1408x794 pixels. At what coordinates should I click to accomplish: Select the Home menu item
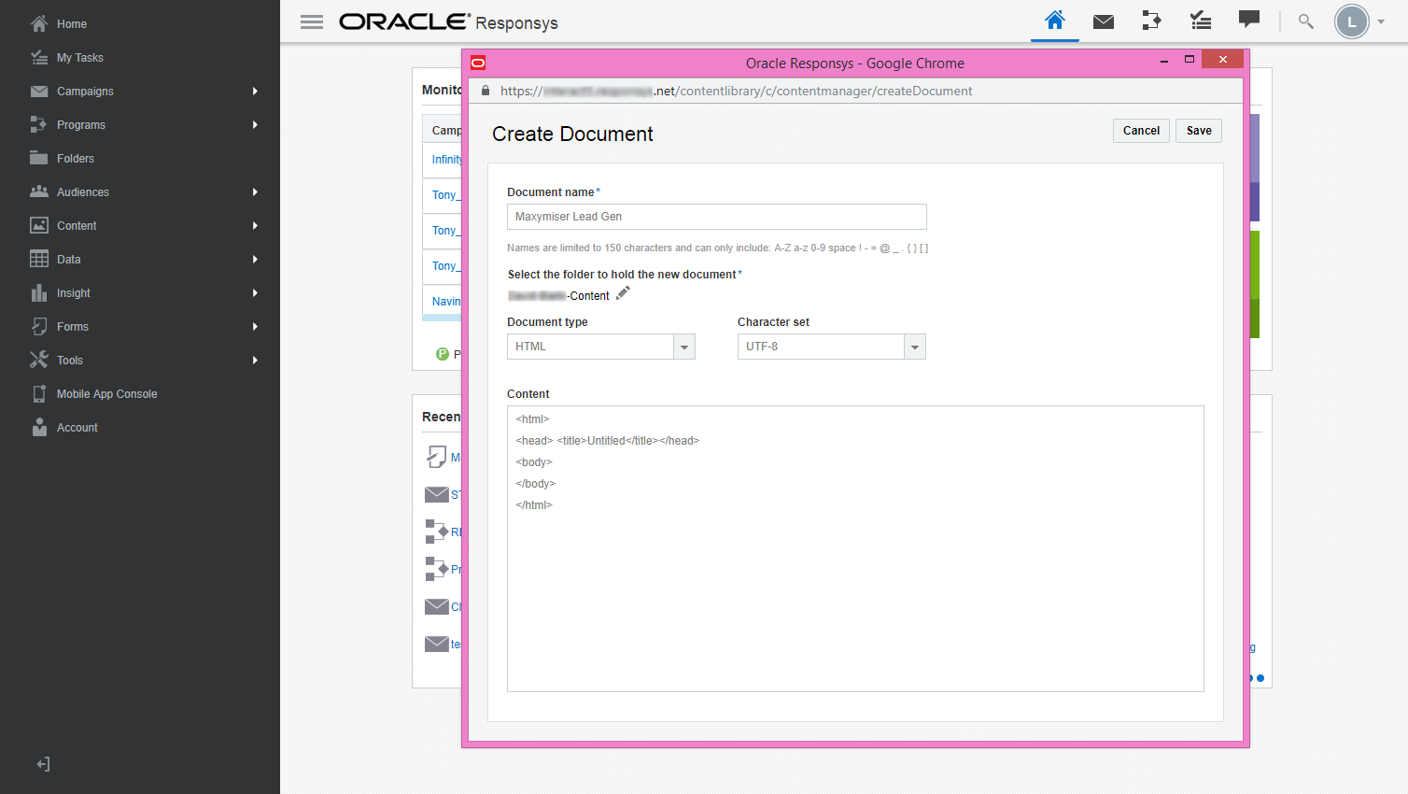click(72, 24)
